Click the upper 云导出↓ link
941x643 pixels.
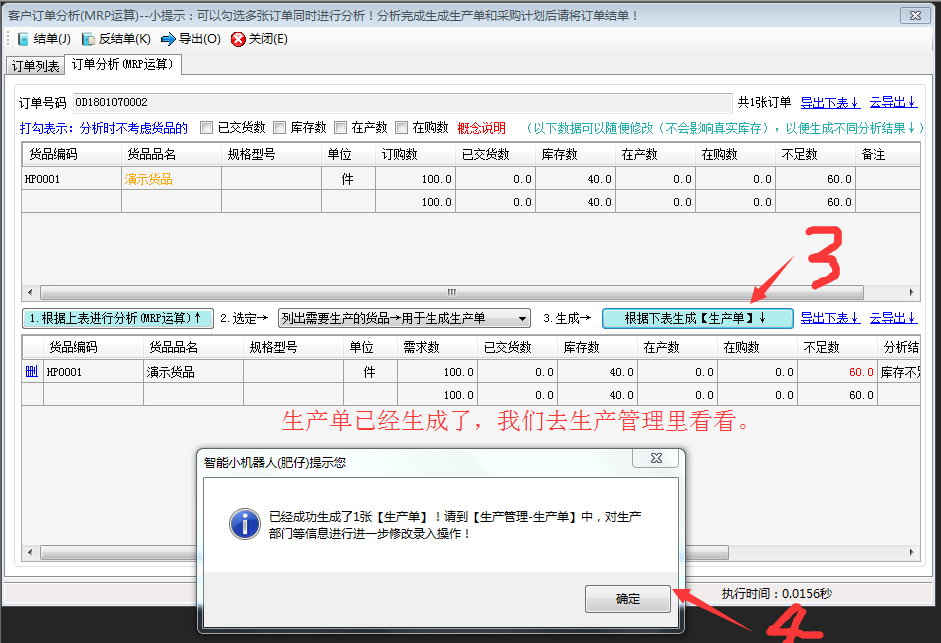click(x=892, y=102)
